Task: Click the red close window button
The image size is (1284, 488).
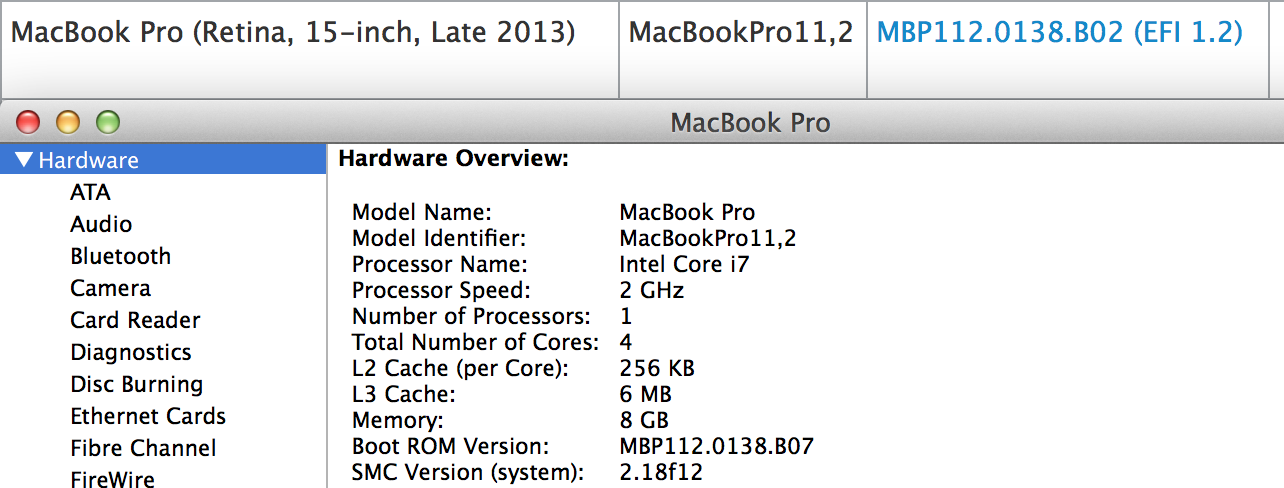Action: (x=28, y=123)
